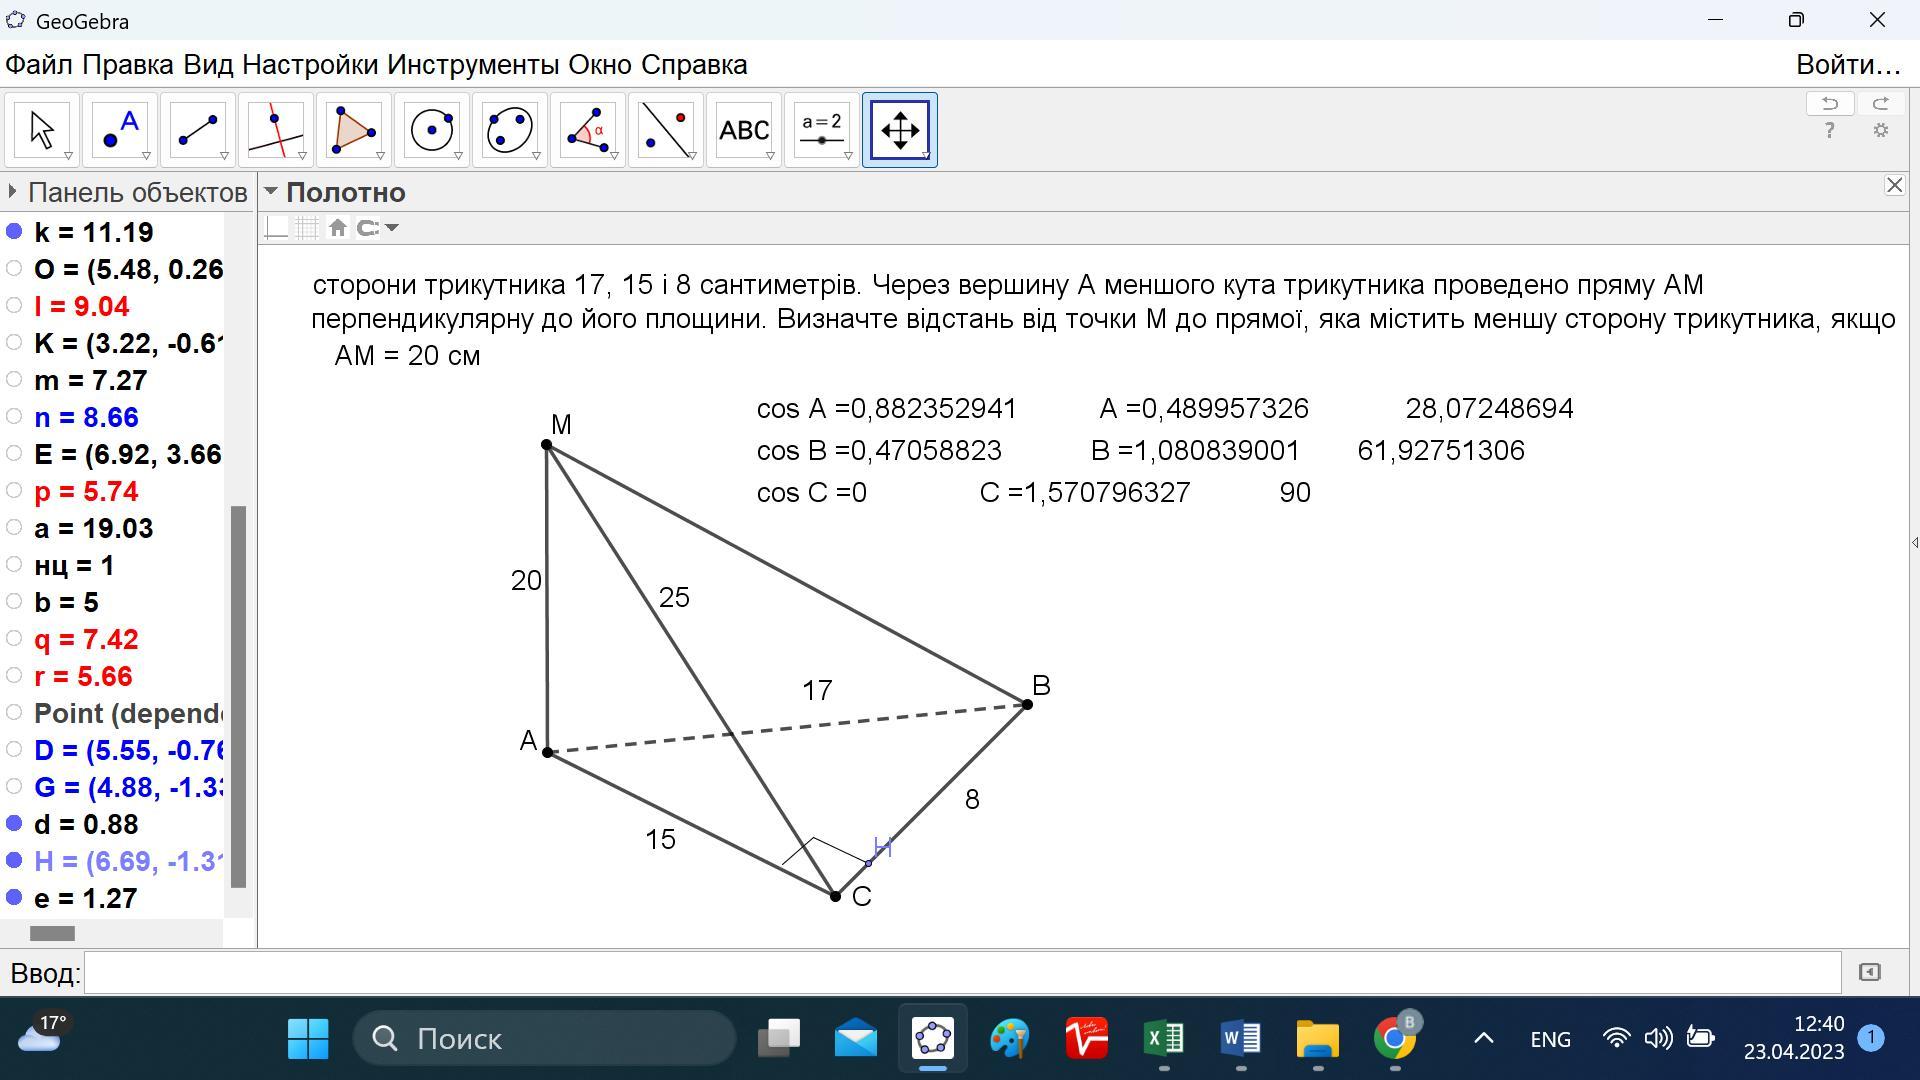This screenshot has width=1920, height=1080.
Task: Choose the Line through two points tool
Action: (198, 130)
